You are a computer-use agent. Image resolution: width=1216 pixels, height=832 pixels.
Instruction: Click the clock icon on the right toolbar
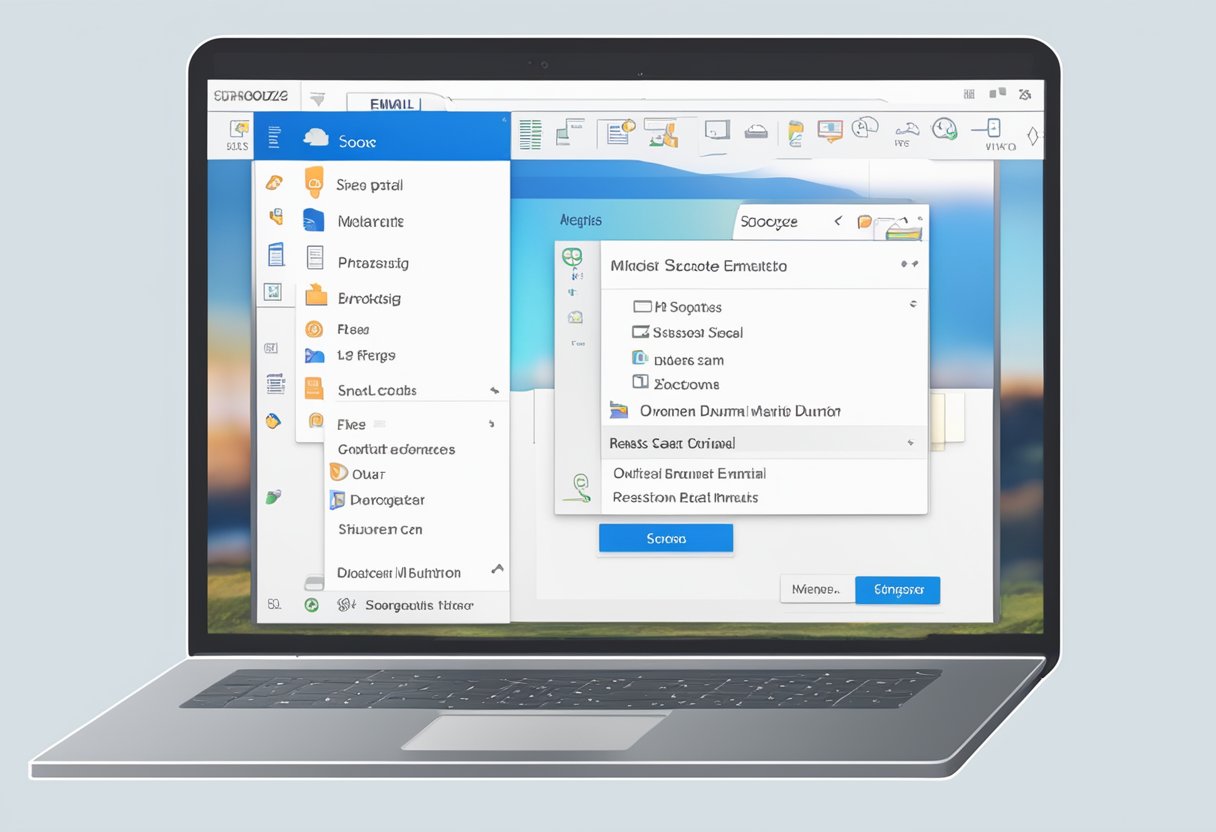944,130
